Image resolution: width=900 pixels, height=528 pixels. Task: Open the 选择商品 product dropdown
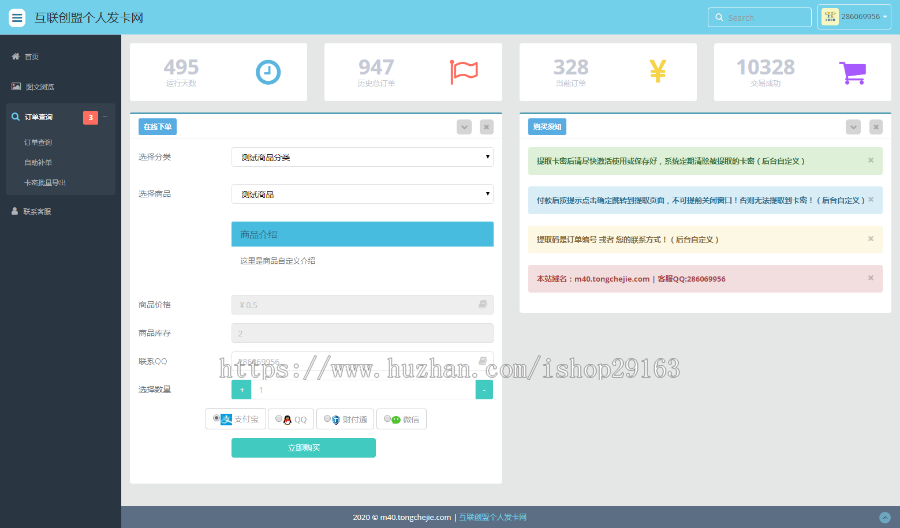(x=362, y=194)
